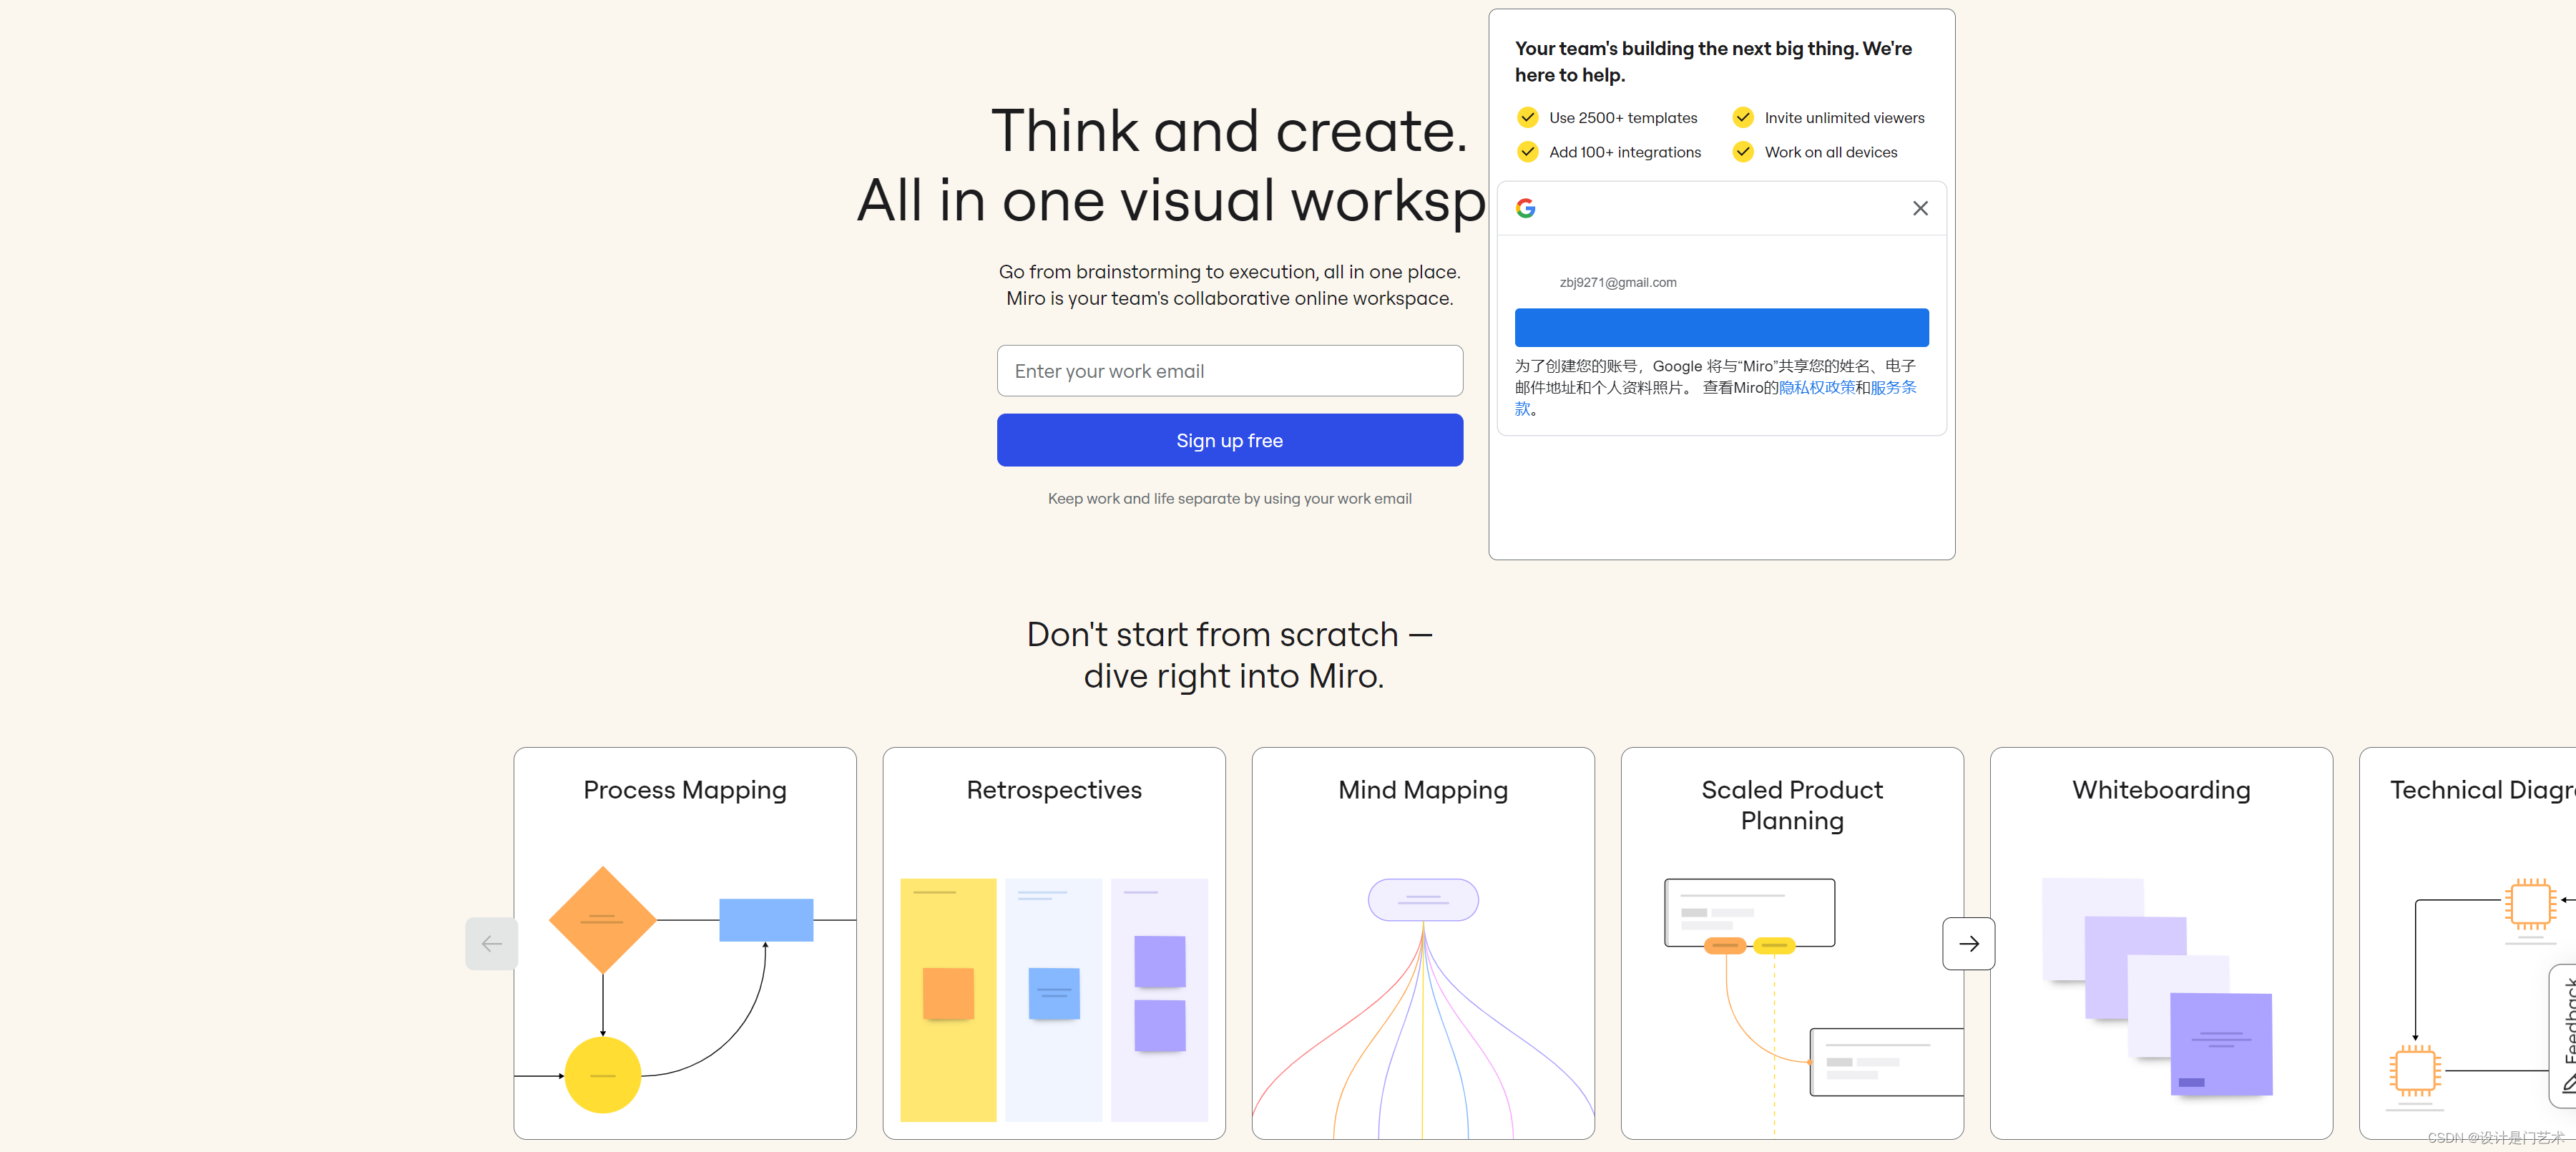
Task: Click the 'Use 2500+ templates' checkmark icon
Action: [x=1527, y=118]
